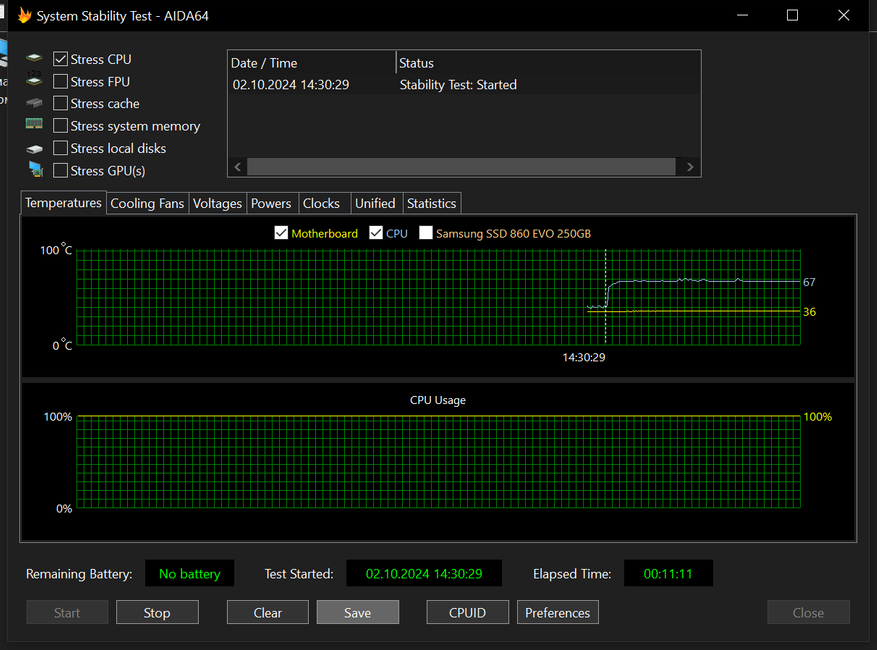
Task: Stop the running stability test
Action: click(157, 613)
